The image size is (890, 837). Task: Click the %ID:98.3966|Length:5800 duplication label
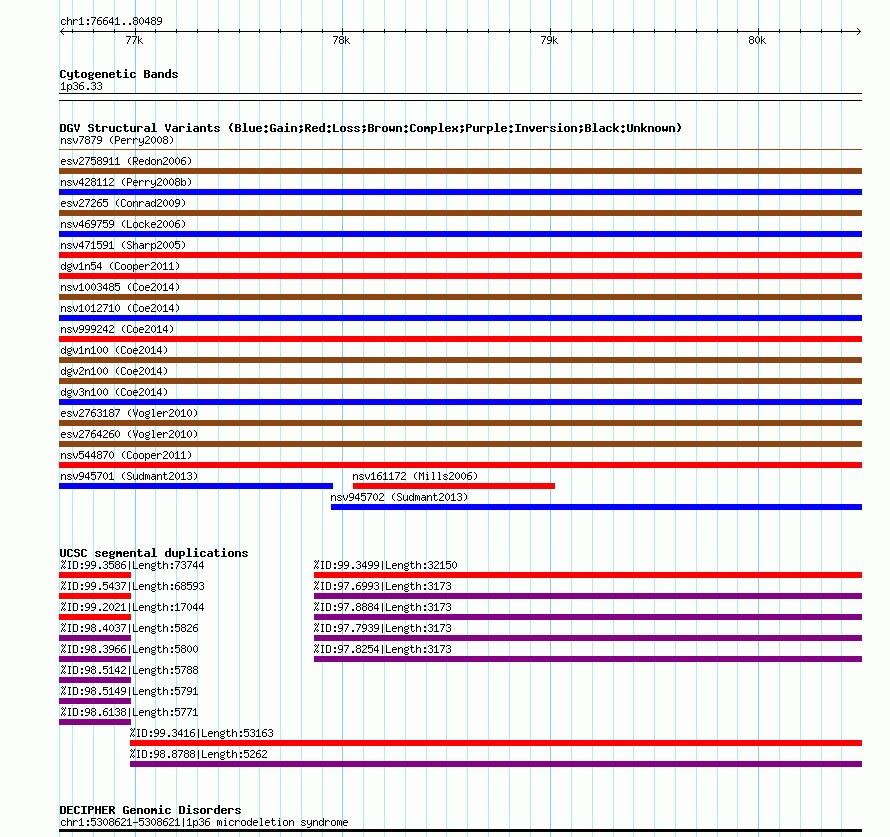click(x=129, y=649)
